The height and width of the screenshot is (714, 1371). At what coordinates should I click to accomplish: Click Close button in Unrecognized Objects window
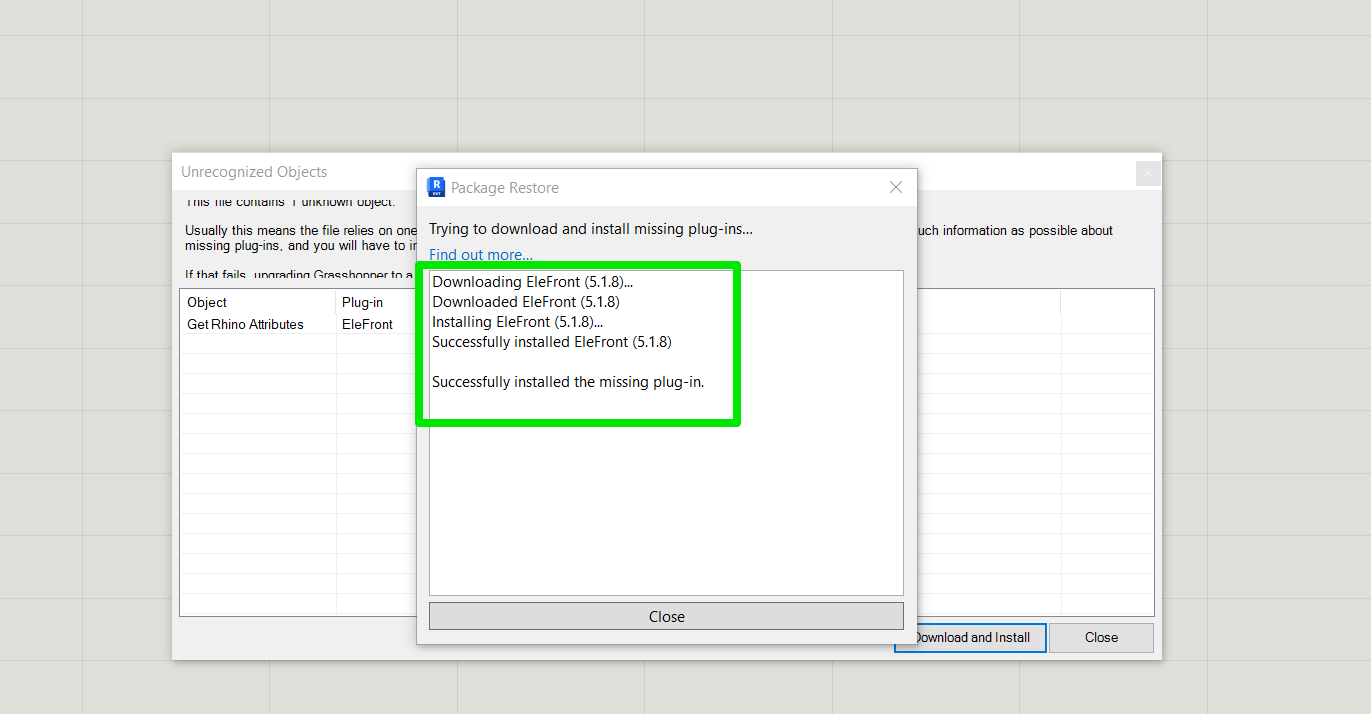(x=1101, y=637)
